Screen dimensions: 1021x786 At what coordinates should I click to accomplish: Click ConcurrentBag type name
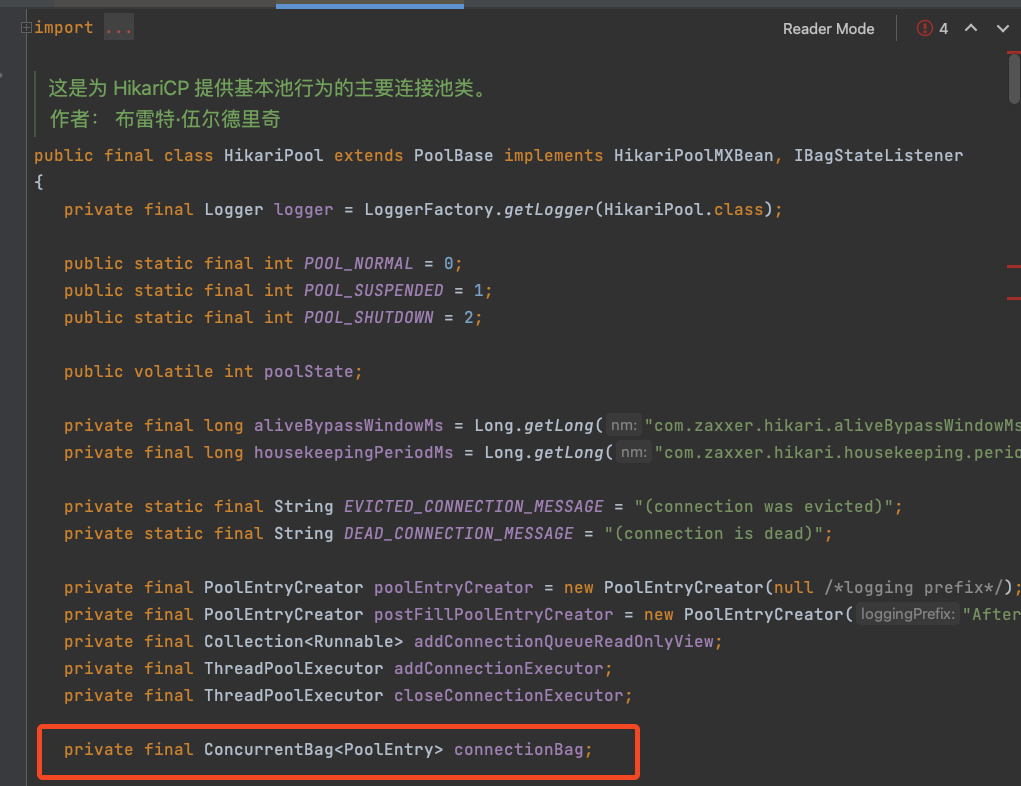(x=268, y=750)
